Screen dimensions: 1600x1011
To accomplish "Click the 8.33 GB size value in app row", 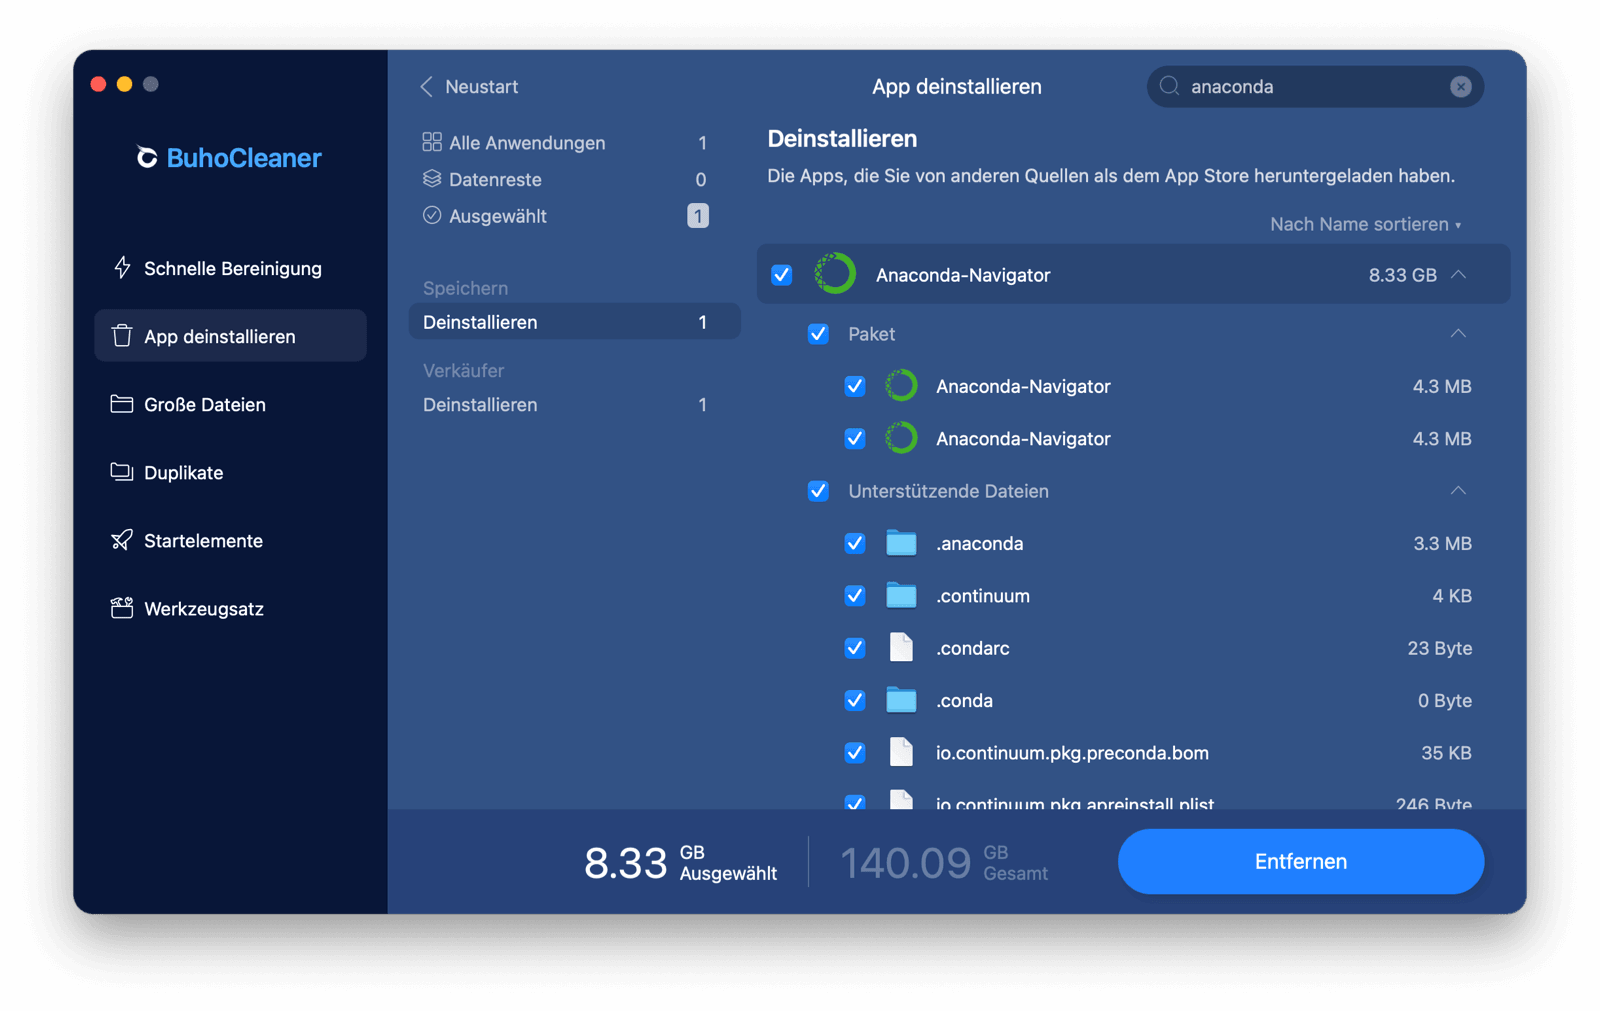I will 1402,275.
